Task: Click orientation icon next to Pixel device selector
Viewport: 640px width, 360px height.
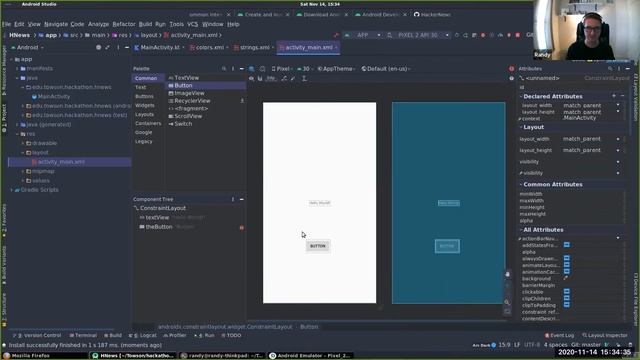Action: [x=262, y=69]
